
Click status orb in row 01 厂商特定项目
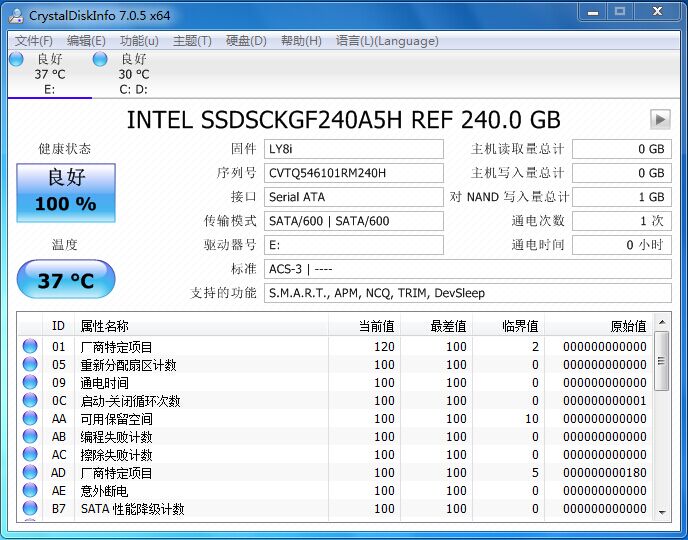[x=30, y=346]
